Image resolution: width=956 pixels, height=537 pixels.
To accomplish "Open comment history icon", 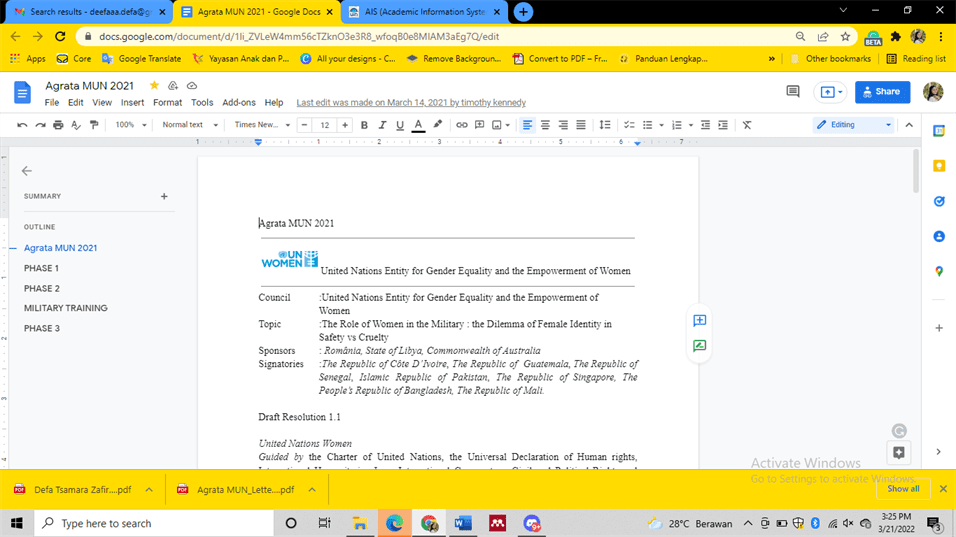I will click(x=793, y=92).
